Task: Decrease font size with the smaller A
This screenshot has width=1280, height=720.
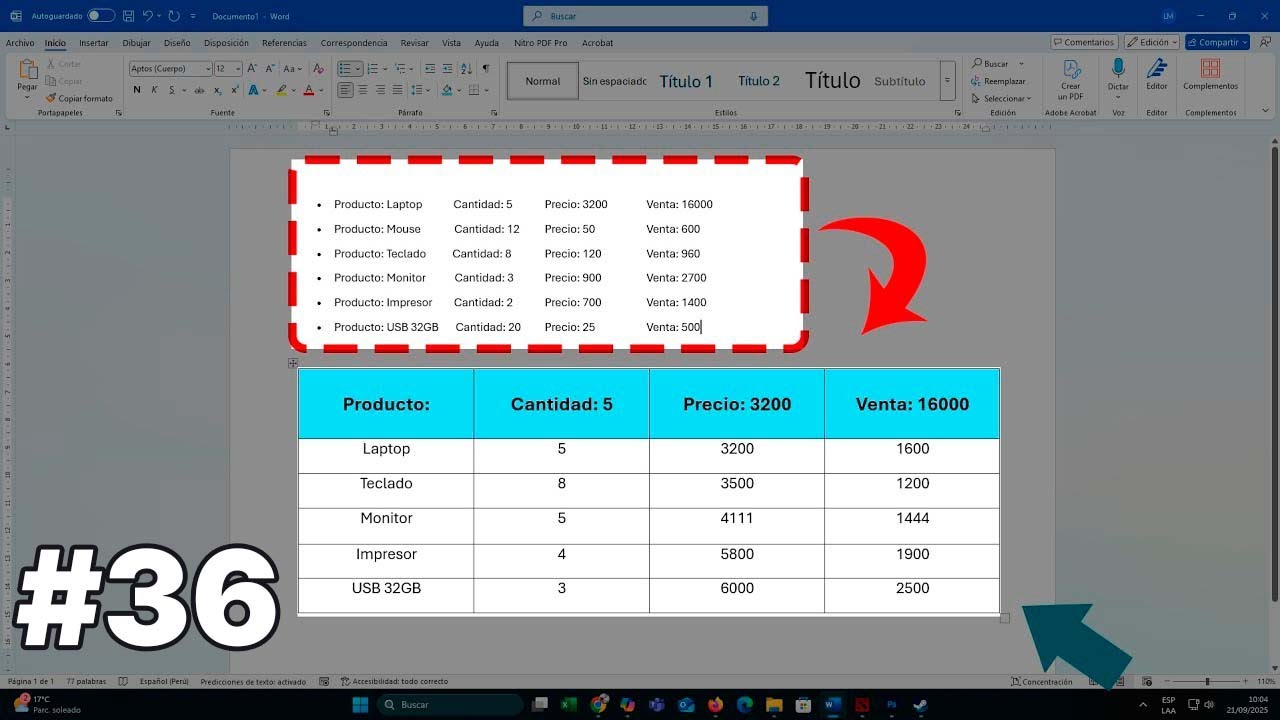Action: [x=270, y=69]
